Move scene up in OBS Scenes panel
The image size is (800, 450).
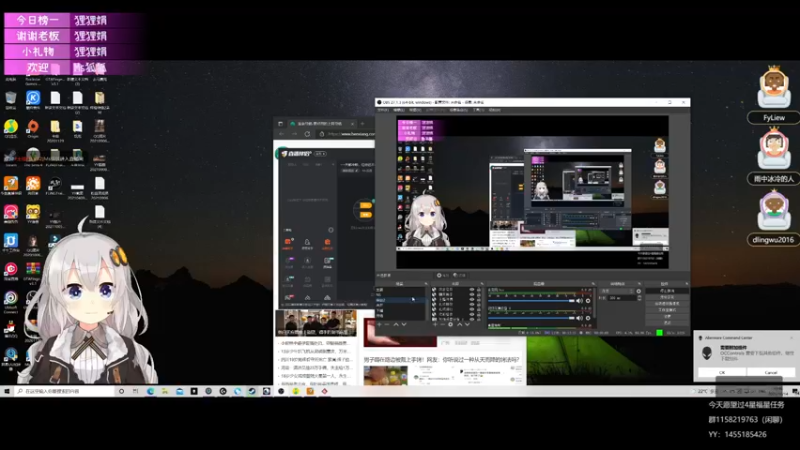click(396, 324)
